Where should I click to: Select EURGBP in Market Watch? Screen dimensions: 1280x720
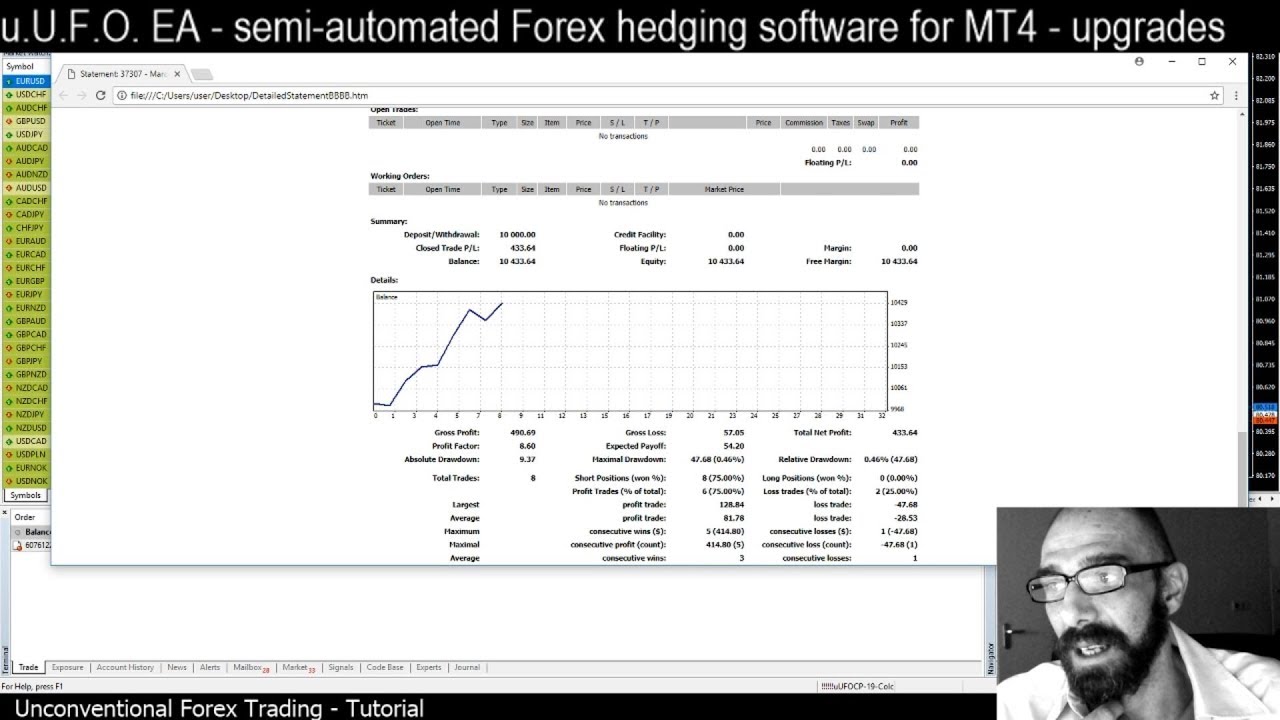(26, 281)
